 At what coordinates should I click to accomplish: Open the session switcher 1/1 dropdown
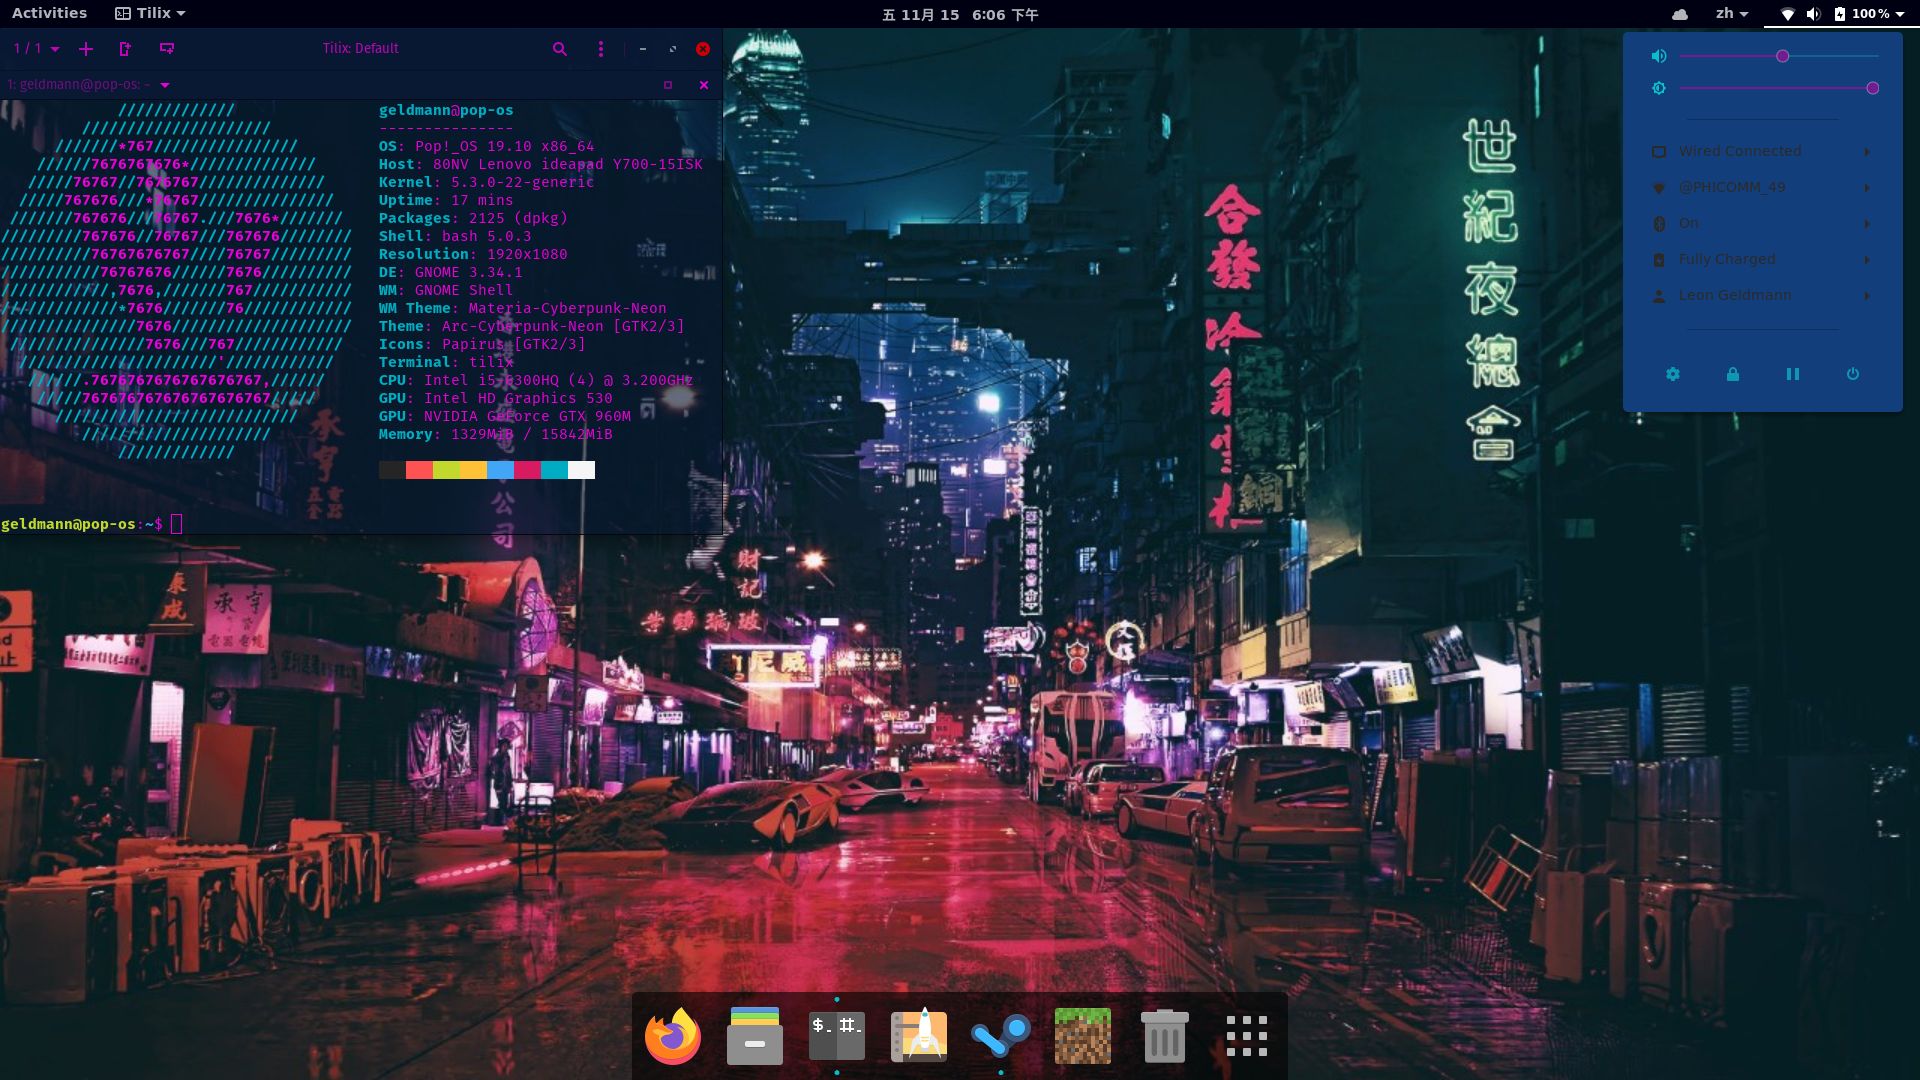pos(33,48)
